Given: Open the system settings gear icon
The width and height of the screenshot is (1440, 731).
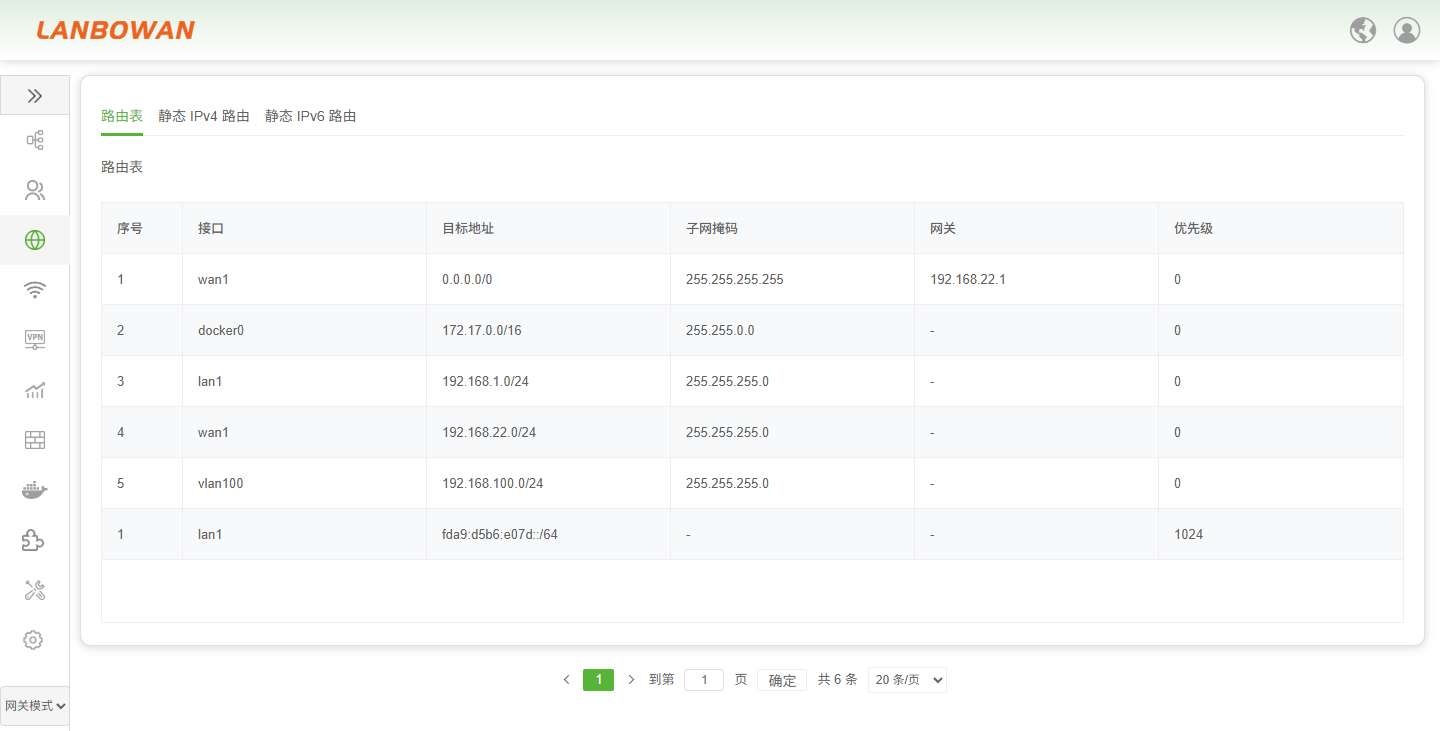Looking at the screenshot, I should (33, 640).
